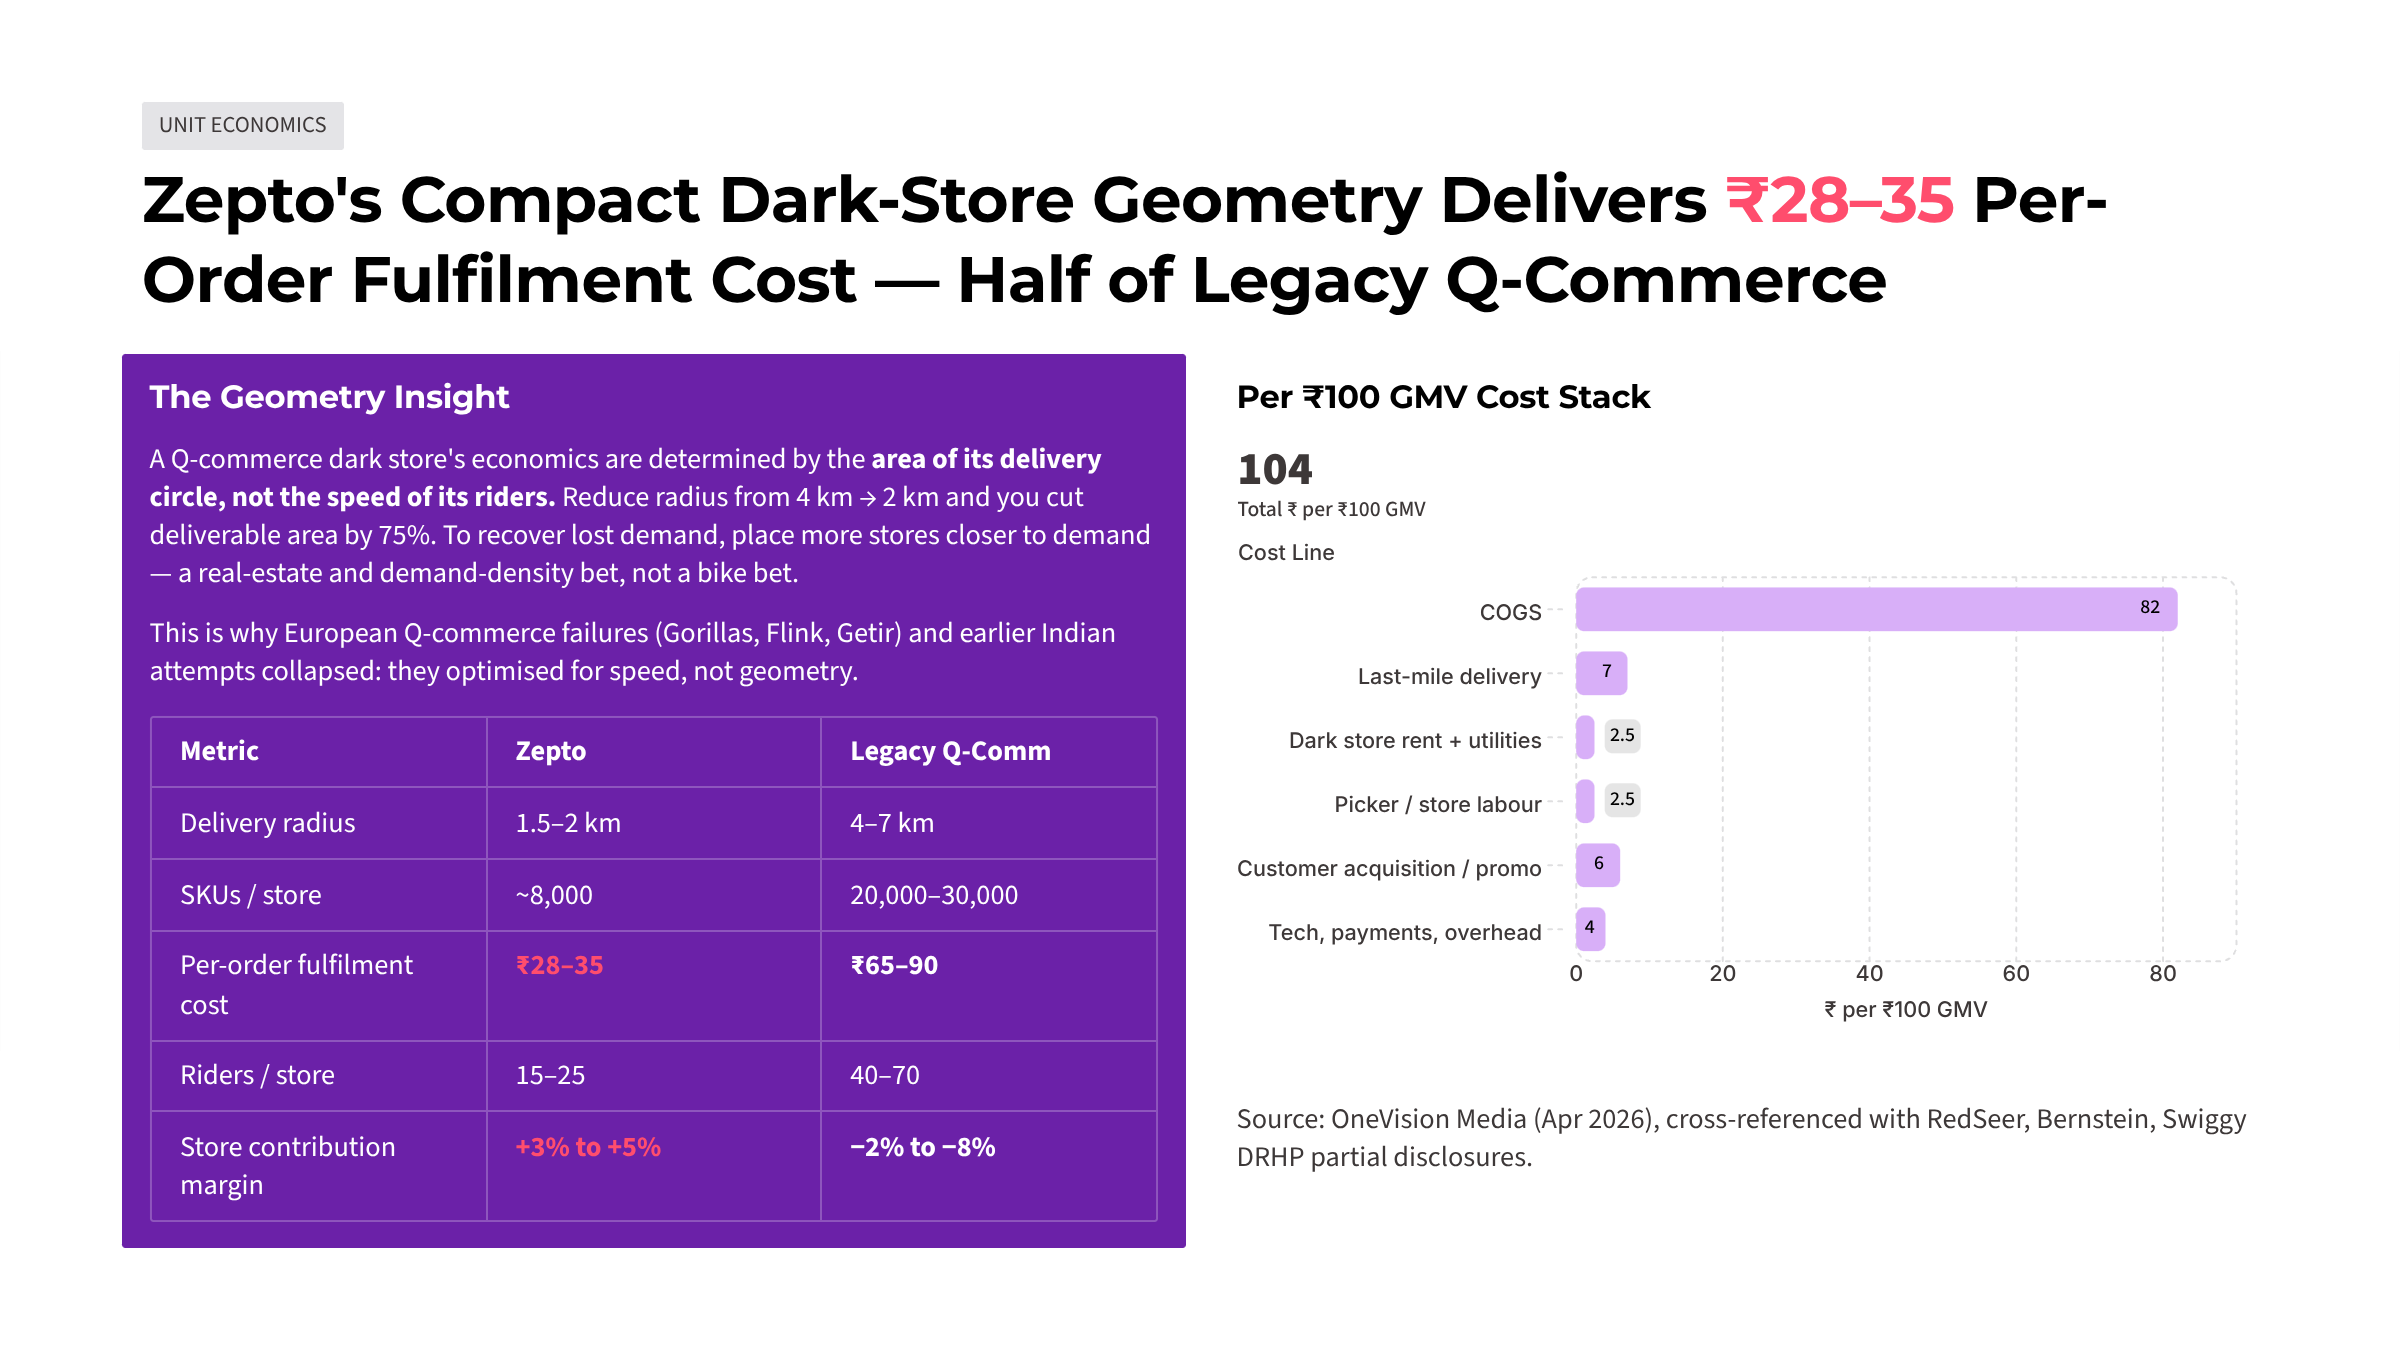Click the 'Riders / store' row label

257,1075
